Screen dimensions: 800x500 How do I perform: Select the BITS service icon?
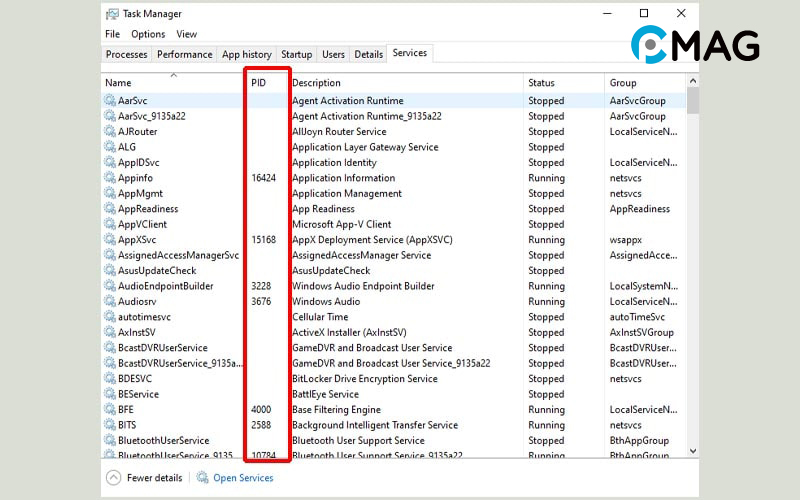[x=110, y=424]
